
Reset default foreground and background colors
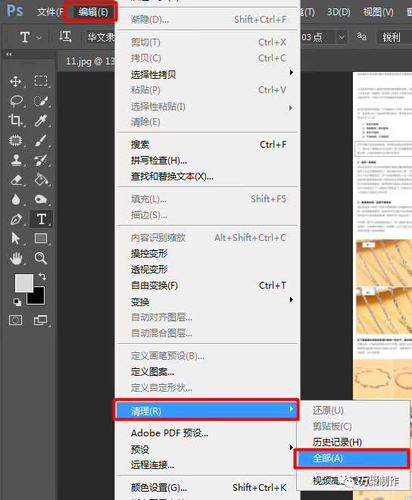[x=17, y=302]
